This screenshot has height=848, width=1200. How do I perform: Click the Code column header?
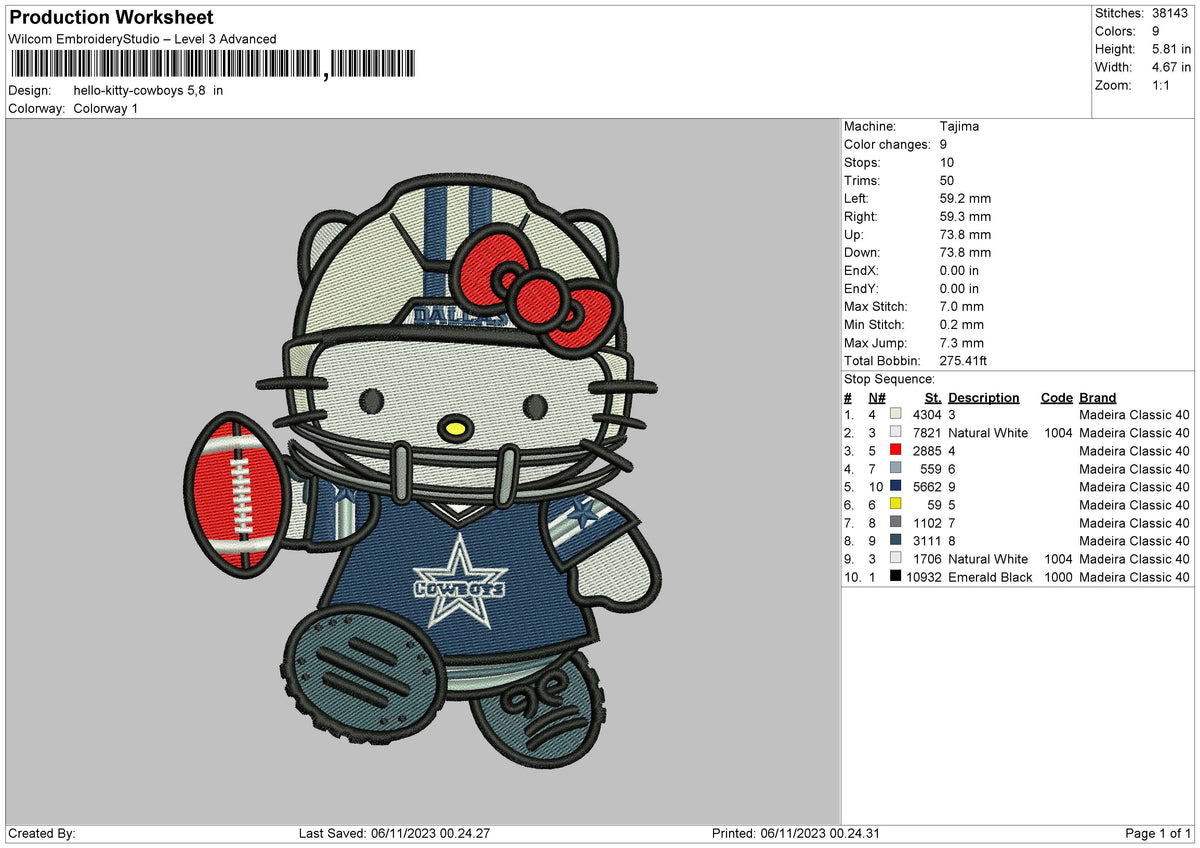coord(1056,397)
